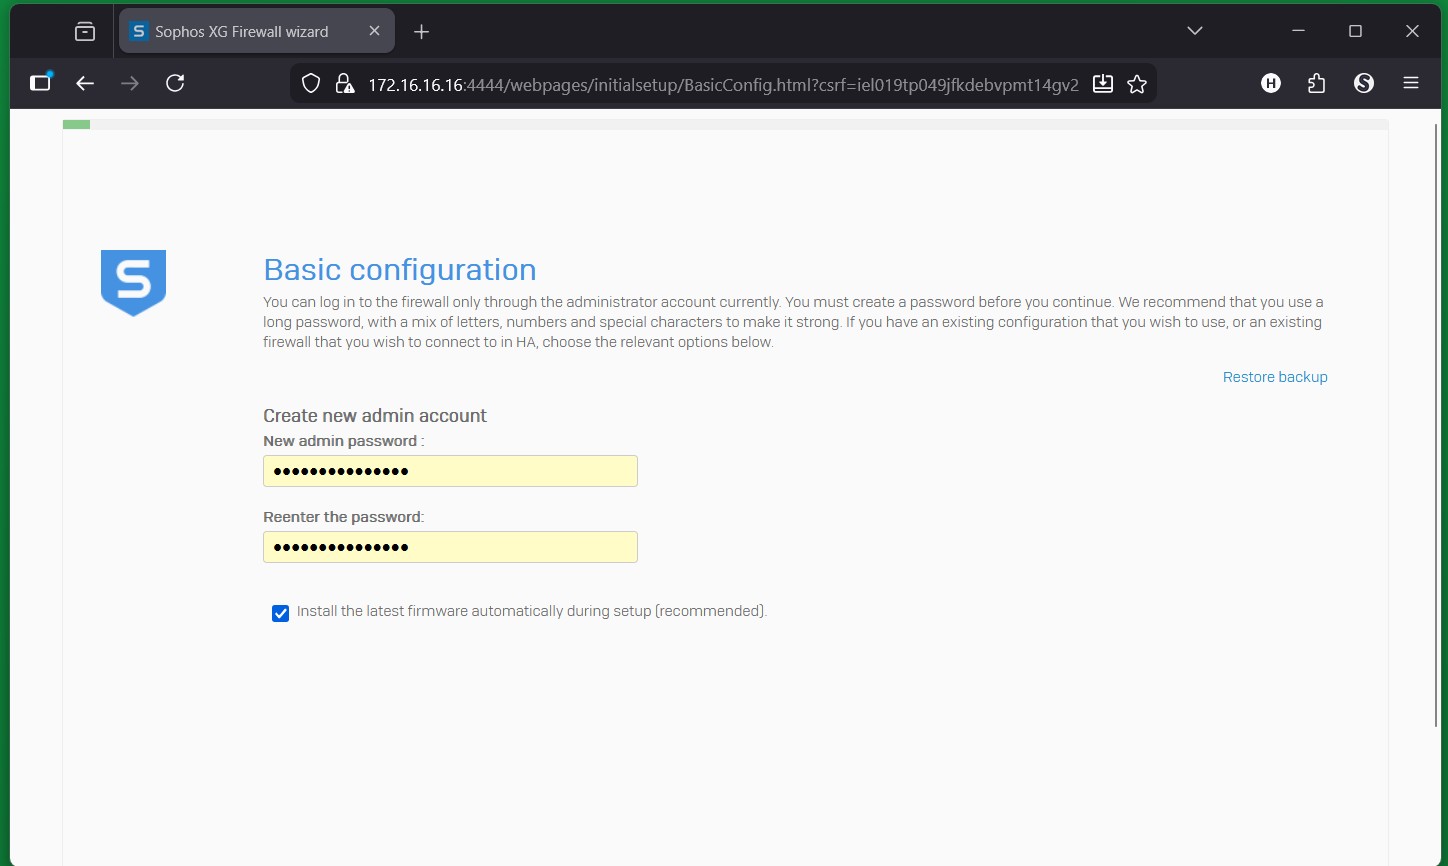The image size is (1448, 866).
Task: Click the H extension toolbar icon
Action: coord(1271,84)
